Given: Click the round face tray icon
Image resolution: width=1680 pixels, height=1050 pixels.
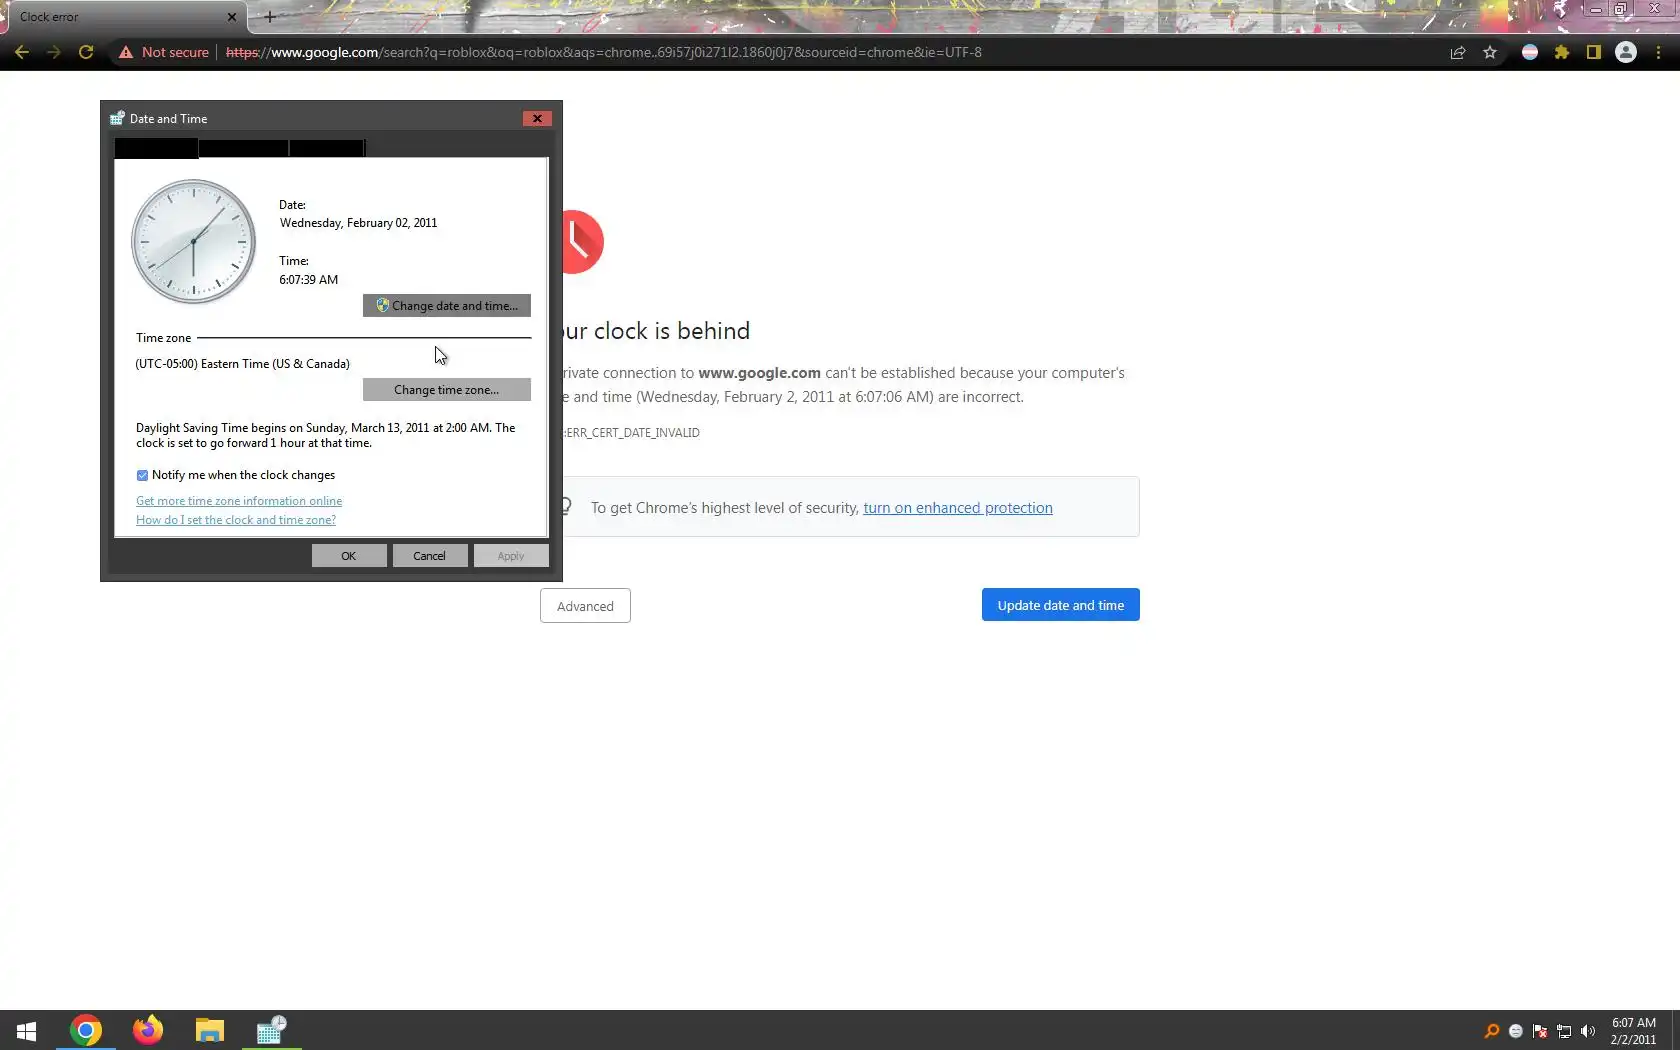Looking at the screenshot, I should coord(1516,1031).
